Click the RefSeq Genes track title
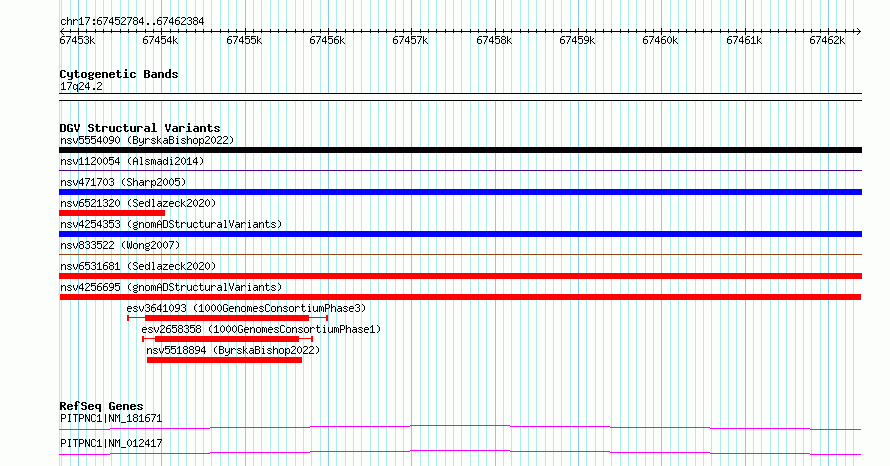 101,406
